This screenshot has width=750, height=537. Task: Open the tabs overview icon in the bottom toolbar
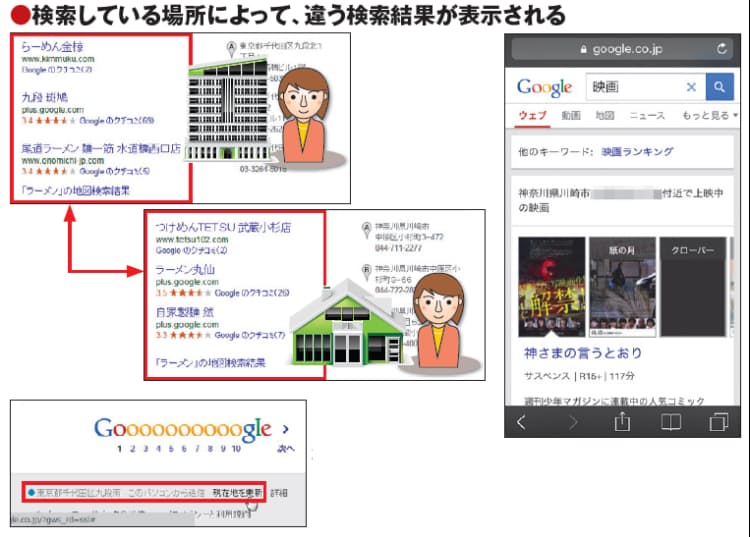[x=718, y=422]
